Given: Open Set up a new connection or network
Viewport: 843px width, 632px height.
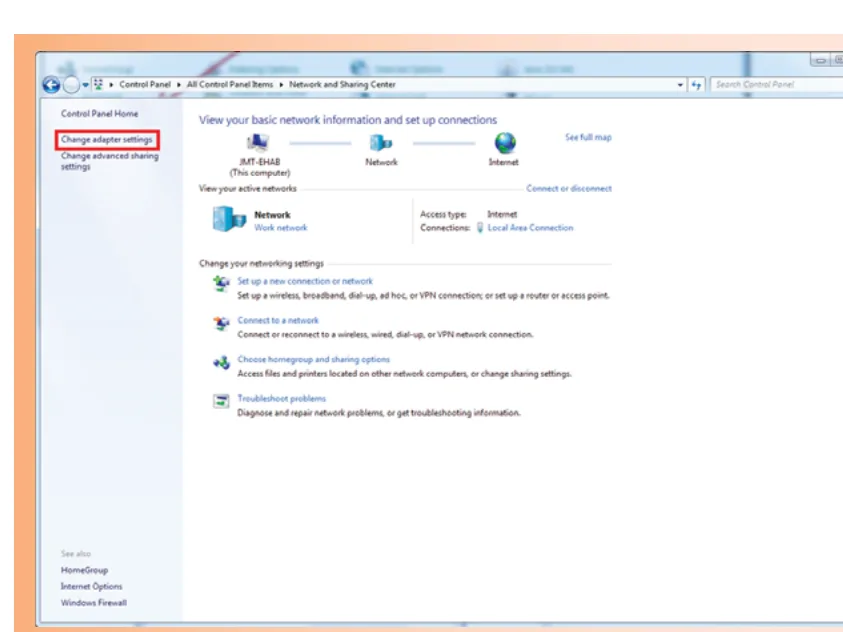Looking at the screenshot, I should 305,281.
